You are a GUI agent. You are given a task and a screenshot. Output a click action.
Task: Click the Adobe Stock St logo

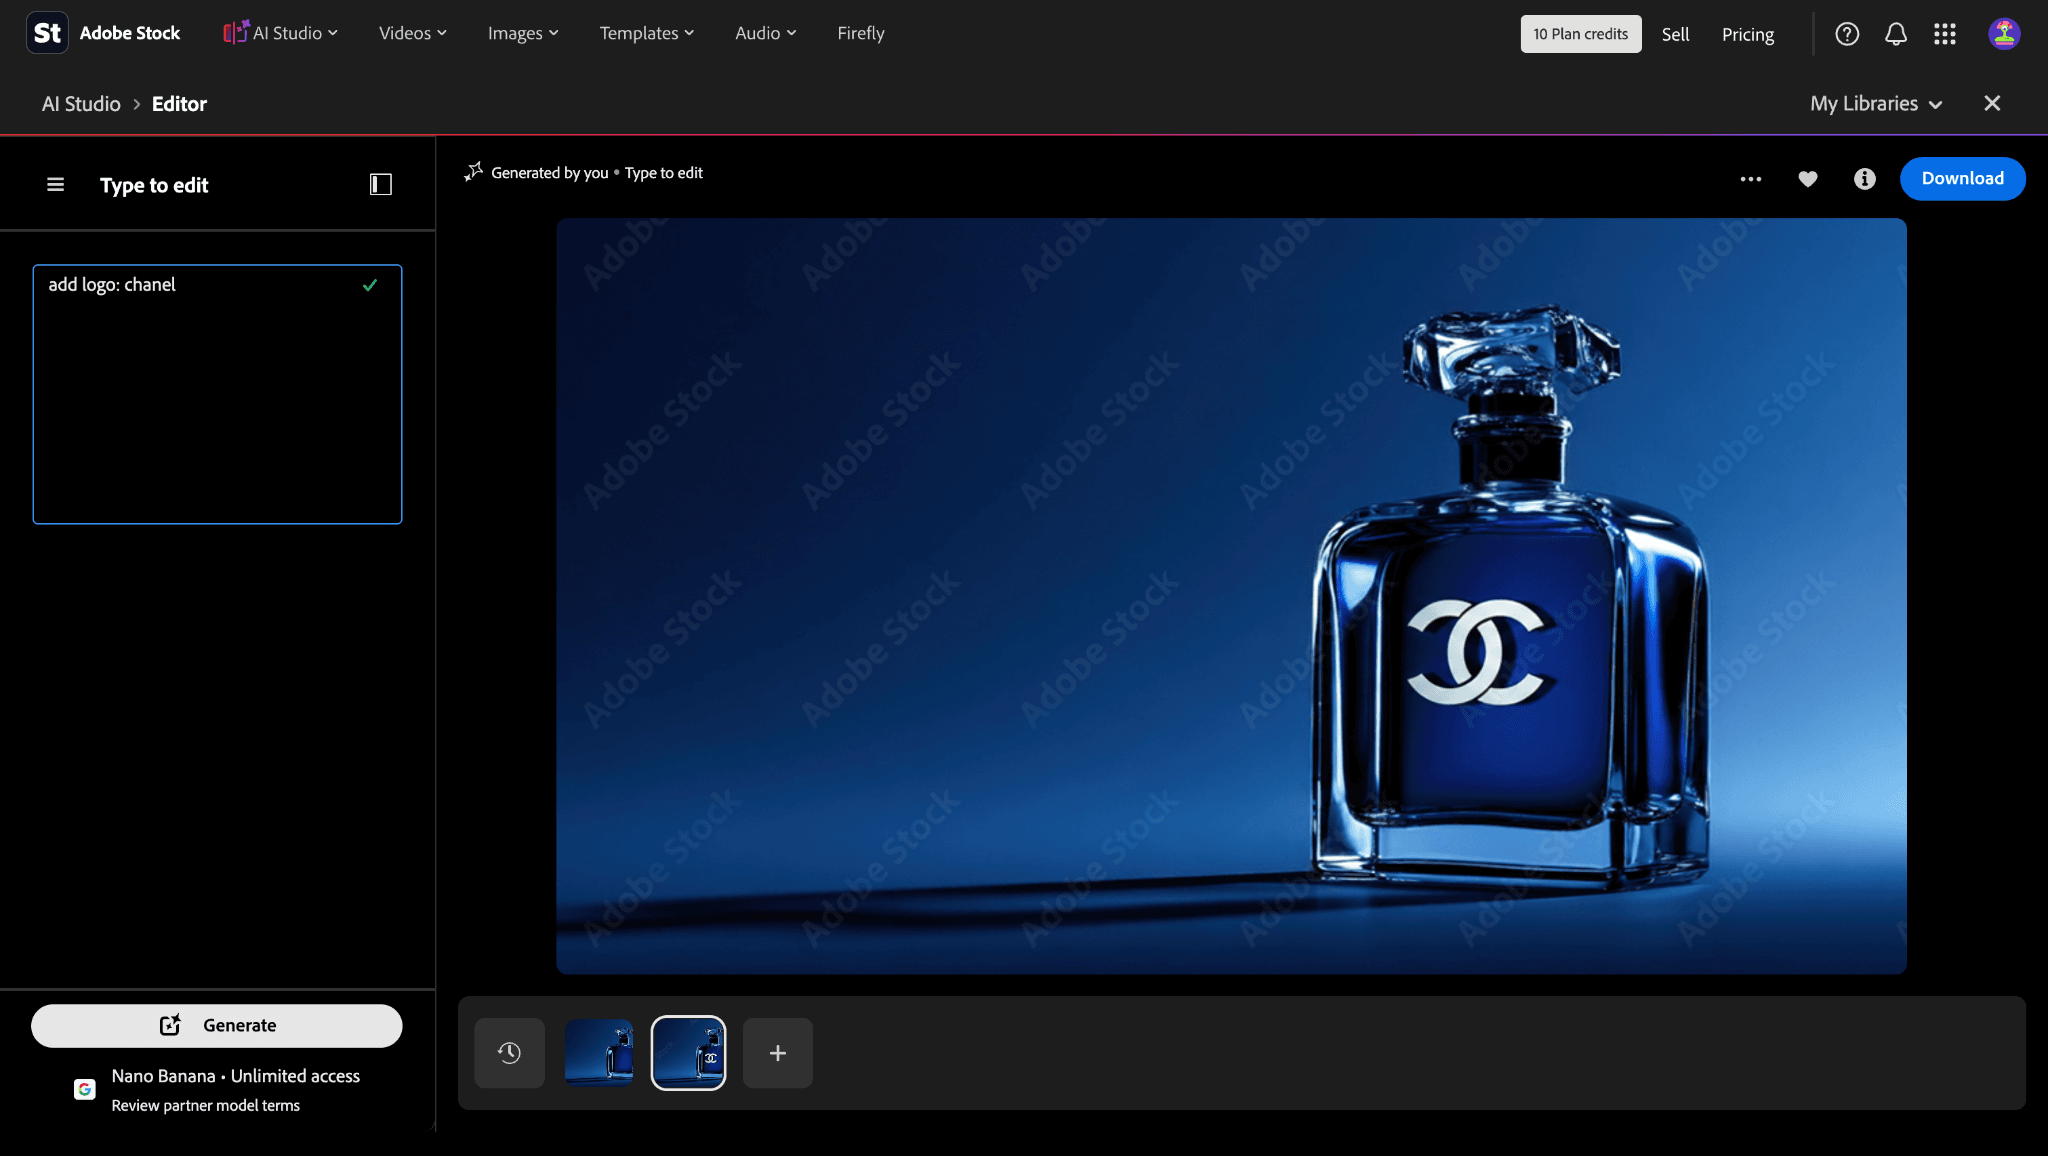47,33
